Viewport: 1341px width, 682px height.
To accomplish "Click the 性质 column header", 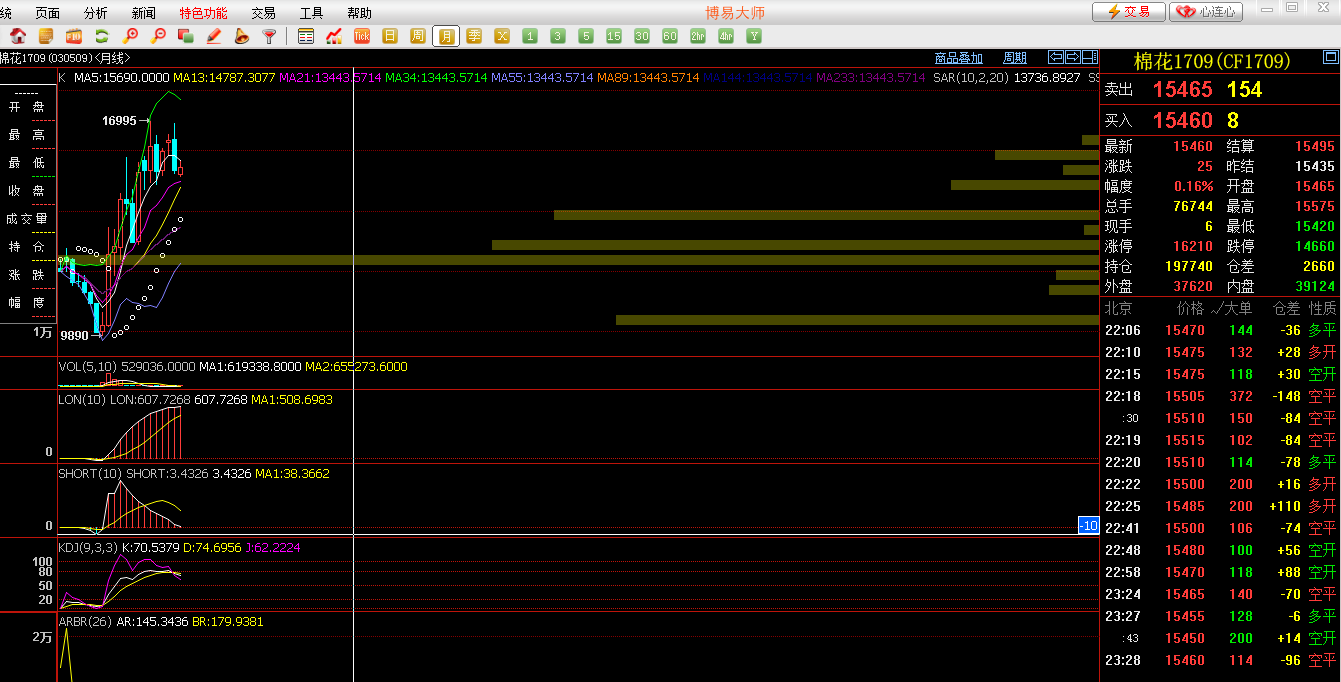I will [1322, 309].
